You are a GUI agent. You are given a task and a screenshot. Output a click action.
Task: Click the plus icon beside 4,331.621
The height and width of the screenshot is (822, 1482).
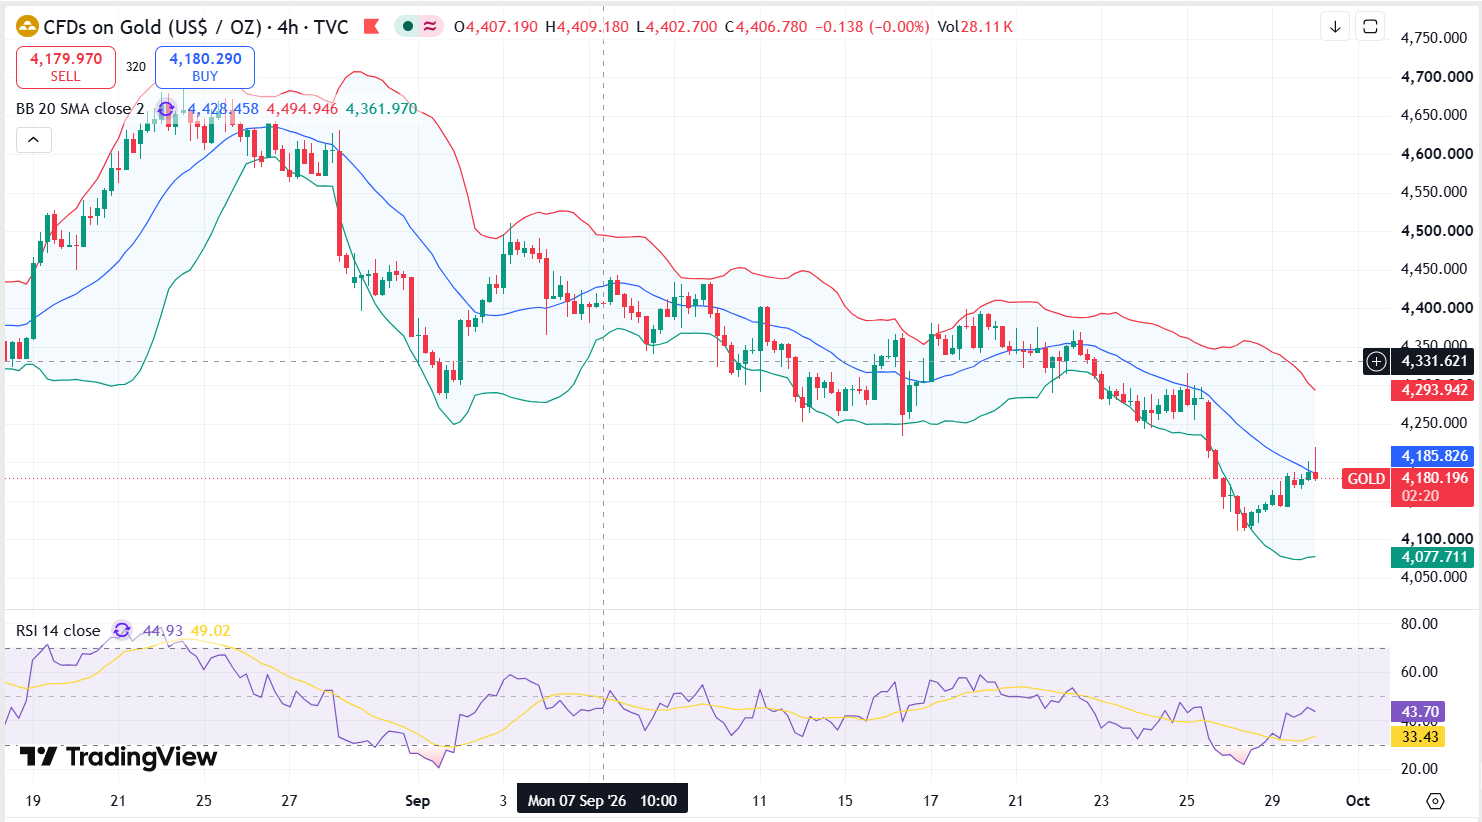pyautogui.click(x=1377, y=361)
